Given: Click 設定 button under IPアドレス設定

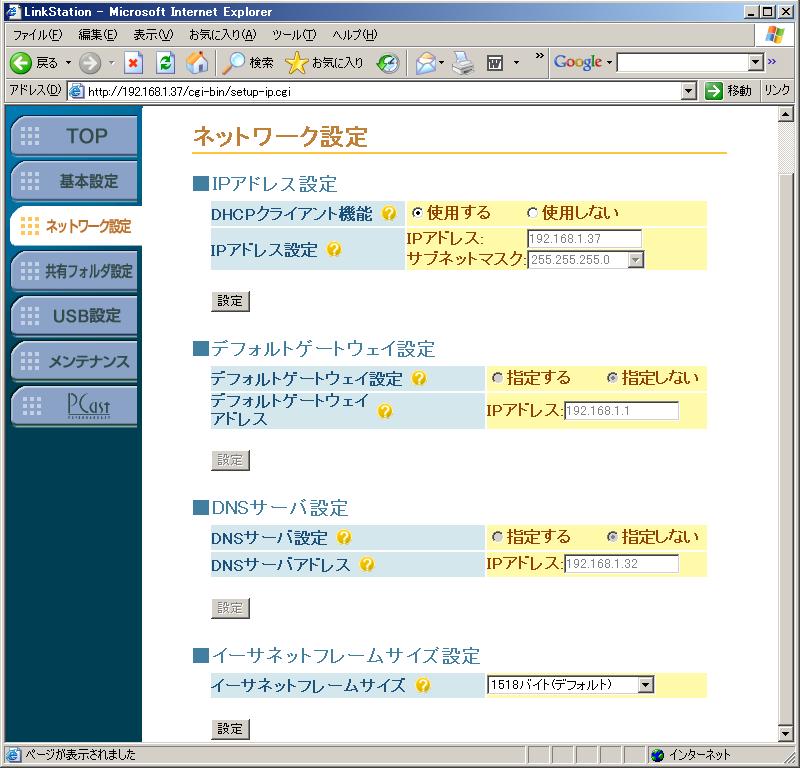Looking at the screenshot, I should pyautogui.click(x=230, y=301).
